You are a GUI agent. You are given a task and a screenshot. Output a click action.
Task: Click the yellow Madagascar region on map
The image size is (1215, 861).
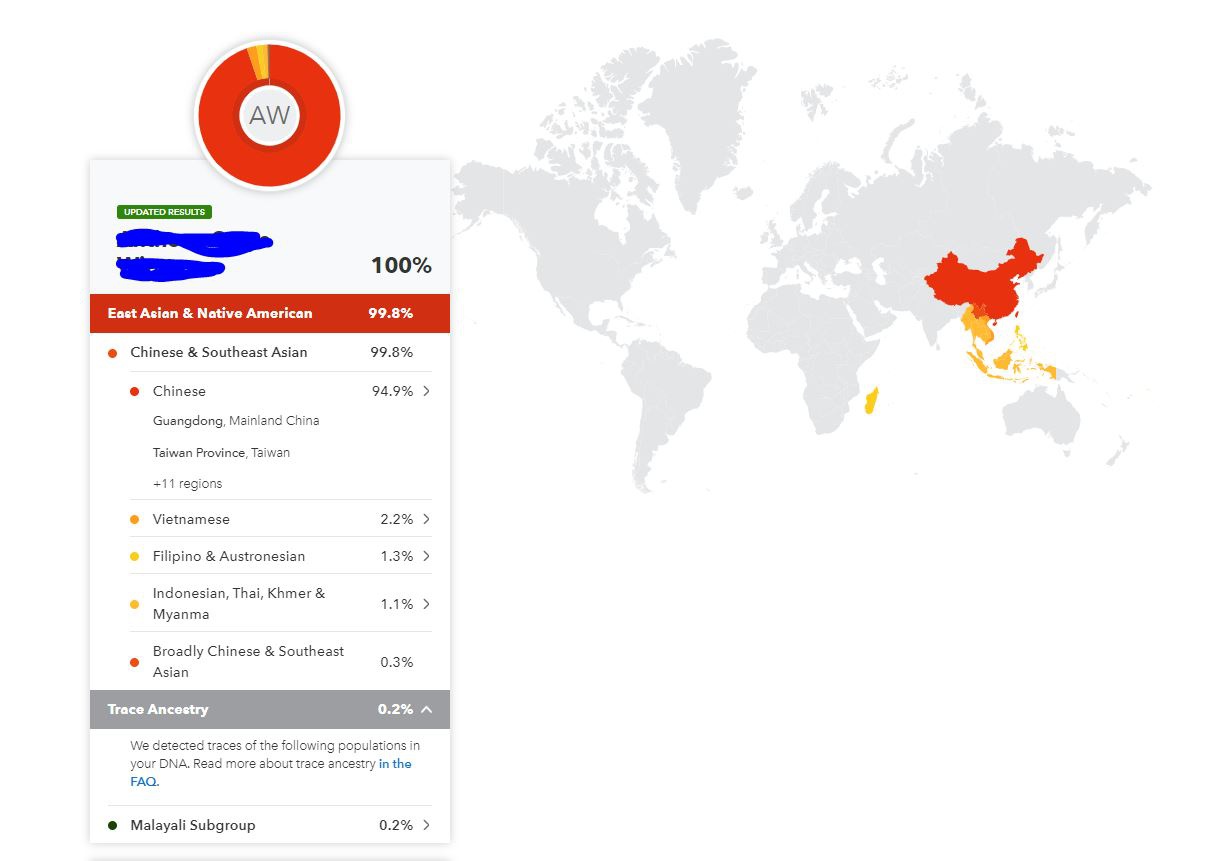click(x=872, y=401)
